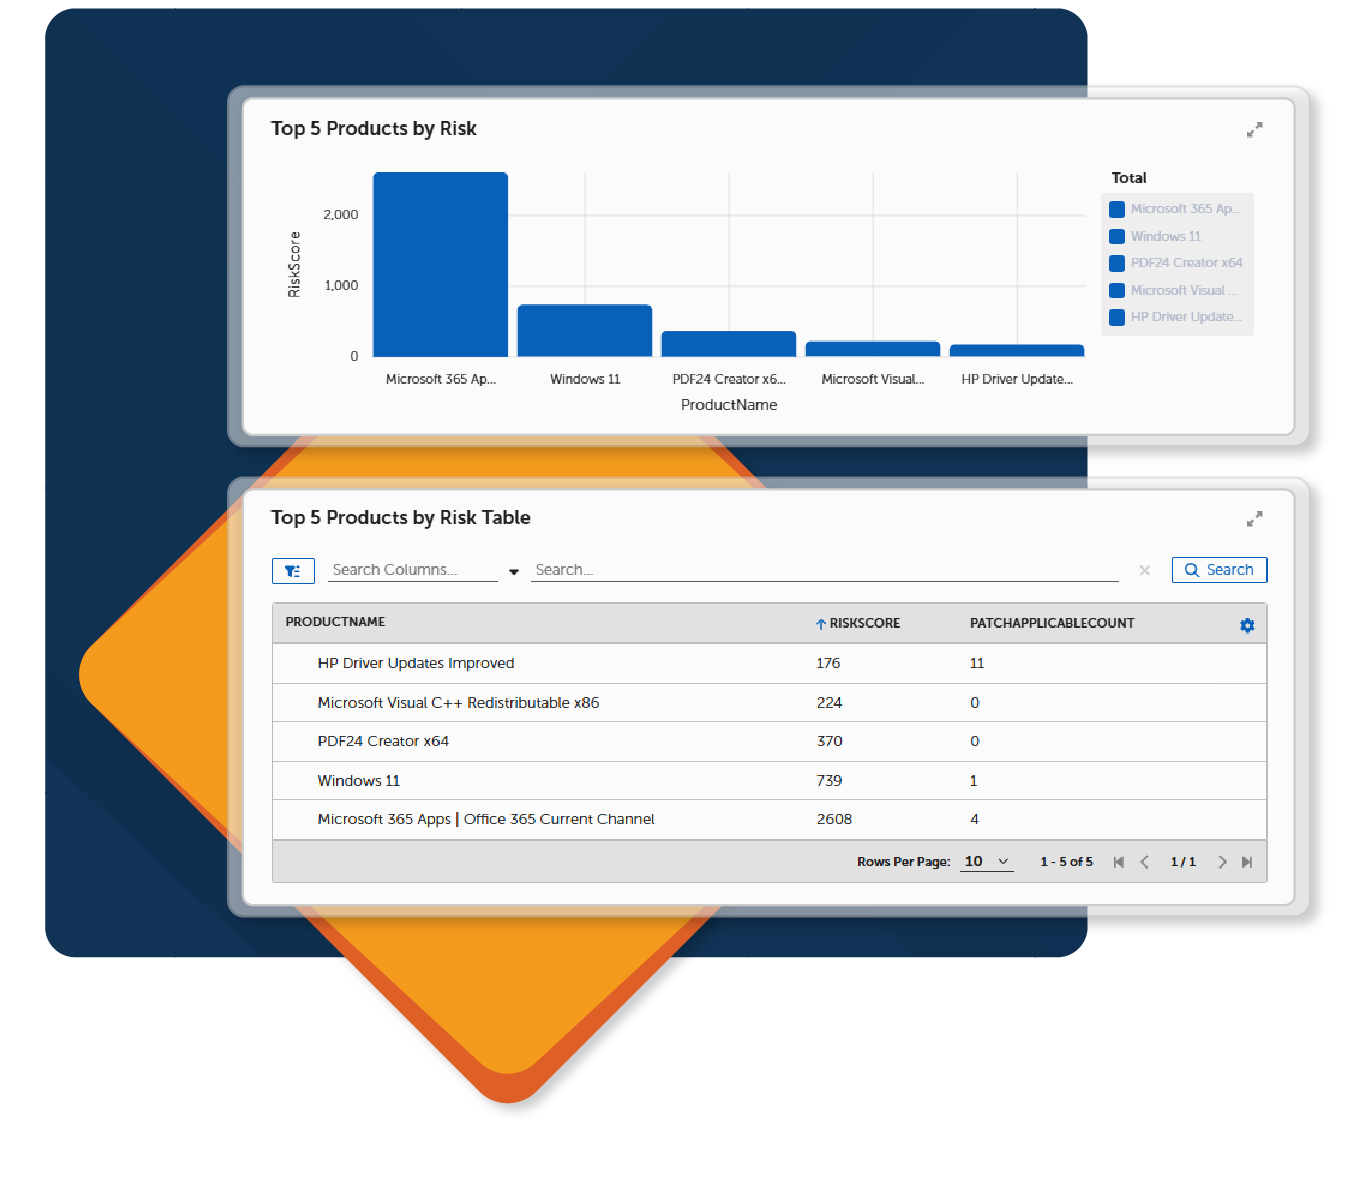Viewport: 1360px width, 1200px height.
Task: Click the PDF24 Creator x64 legend label
Action: [1187, 263]
